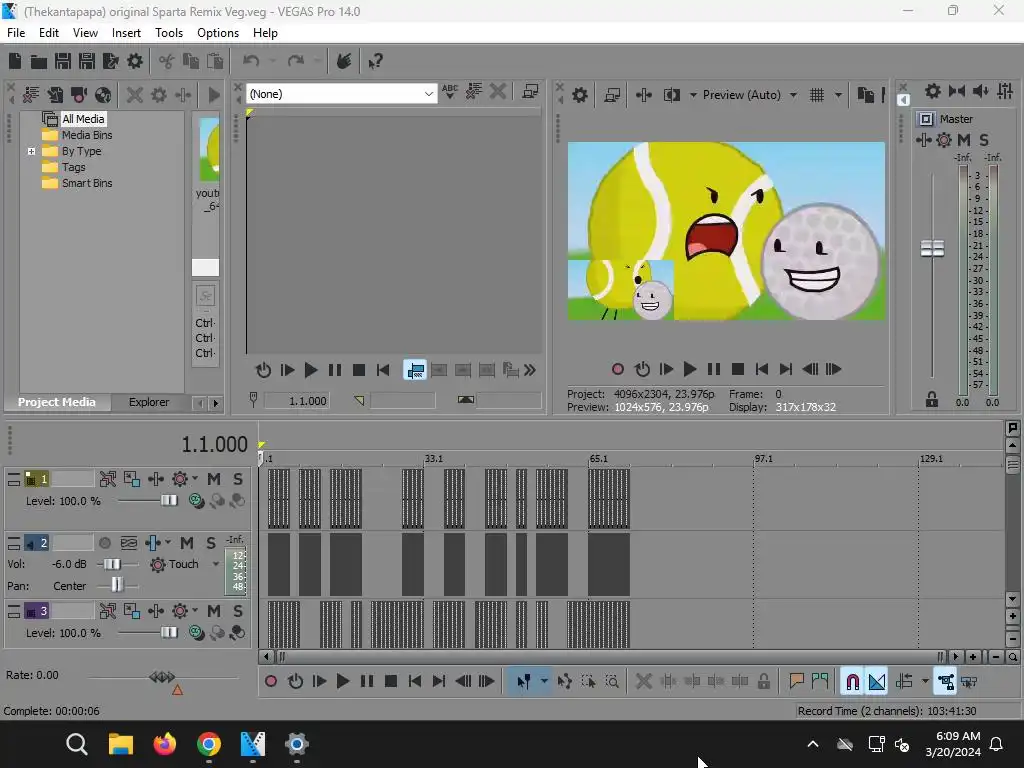
Task: Mute video Track 1
Action: pyautogui.click(x=214, y=479)
